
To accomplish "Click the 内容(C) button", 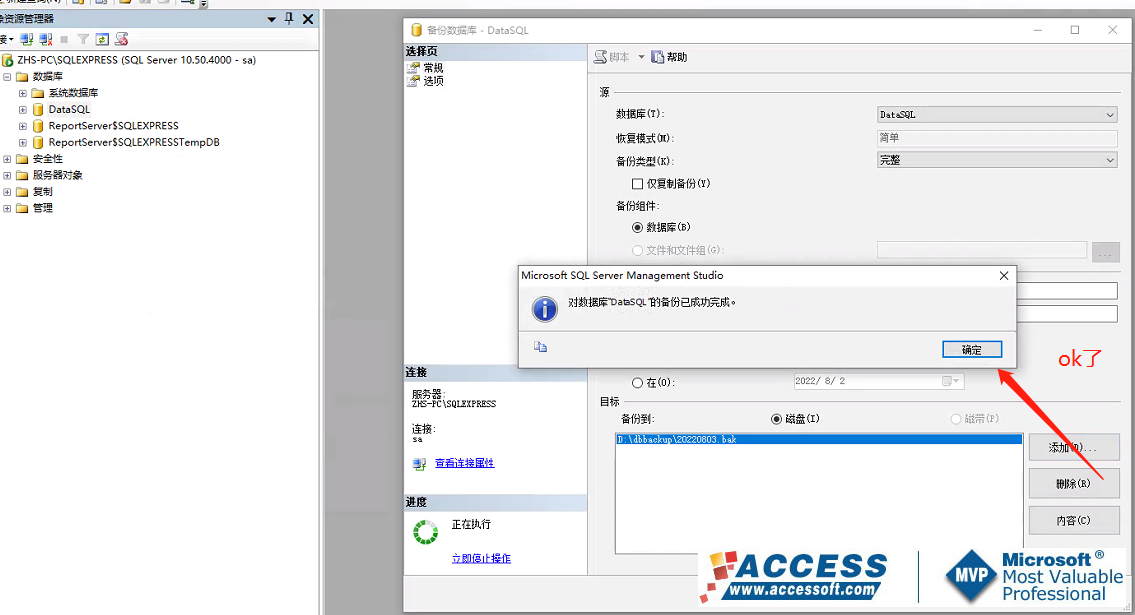I will point(1073,520).
